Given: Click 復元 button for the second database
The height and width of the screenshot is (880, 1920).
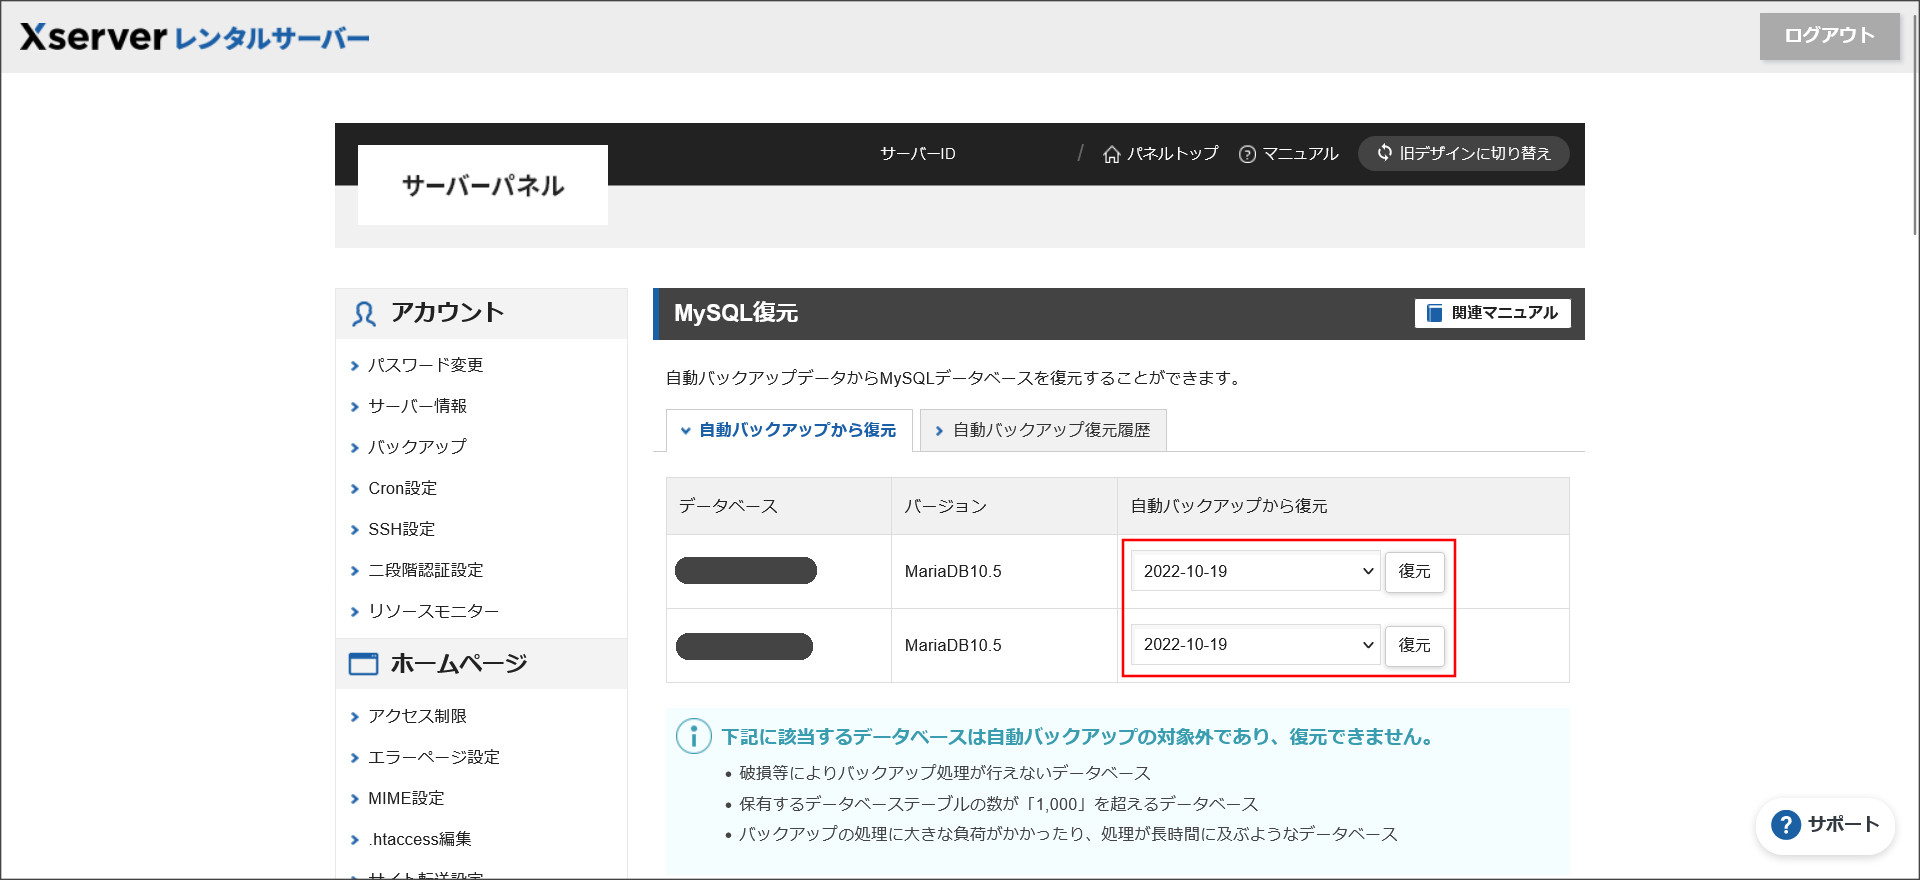Looking at the screenshot, I should coord(1414,646).
